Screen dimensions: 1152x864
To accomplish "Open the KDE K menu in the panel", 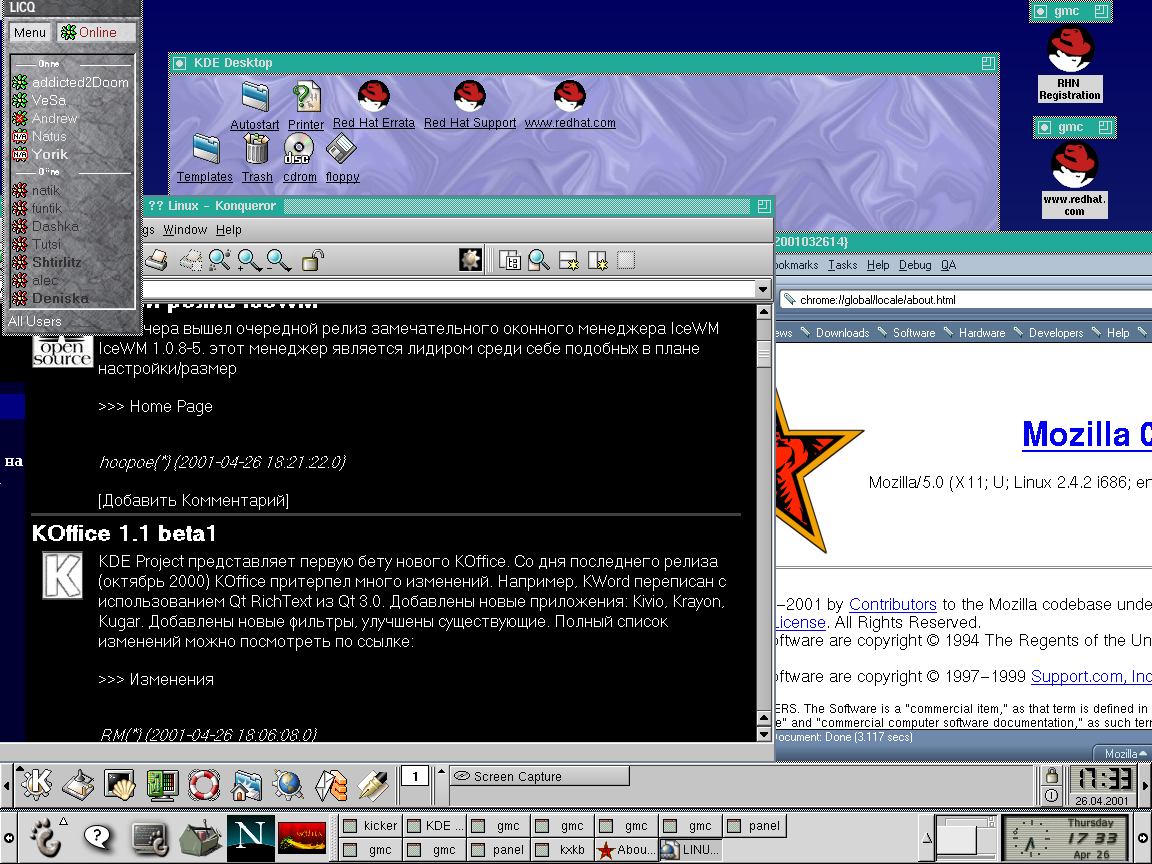I will (36, 783).
